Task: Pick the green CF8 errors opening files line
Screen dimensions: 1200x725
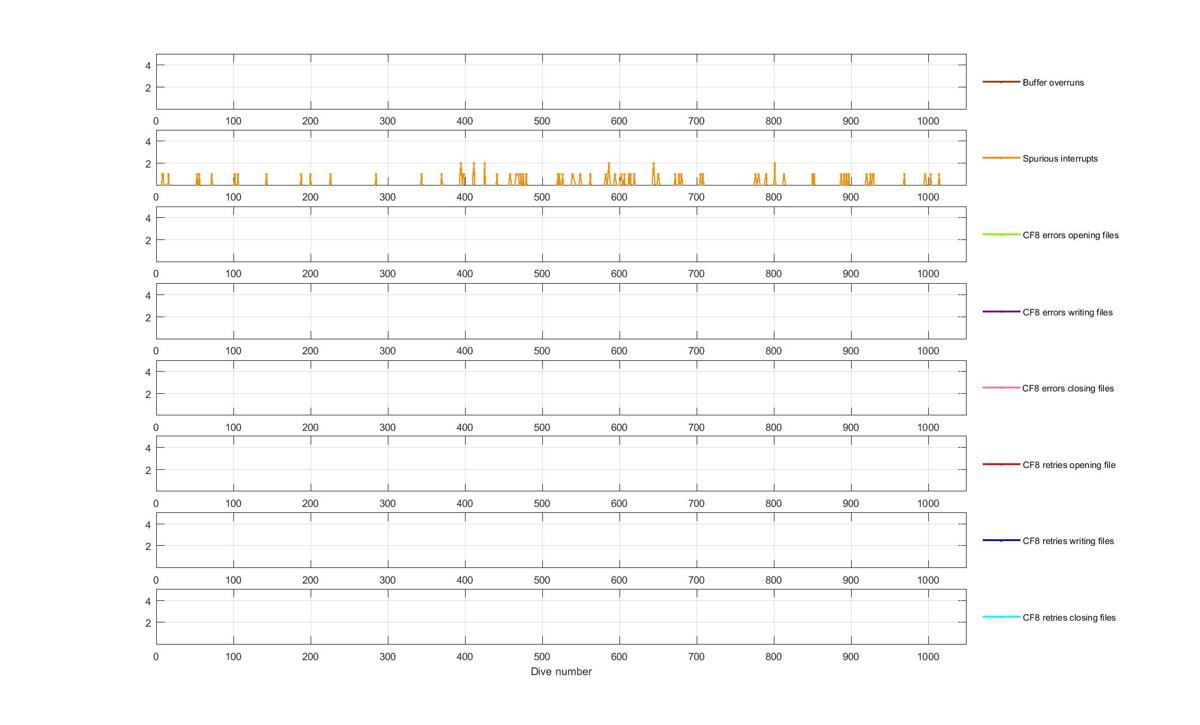Action: click(1001, 235)
